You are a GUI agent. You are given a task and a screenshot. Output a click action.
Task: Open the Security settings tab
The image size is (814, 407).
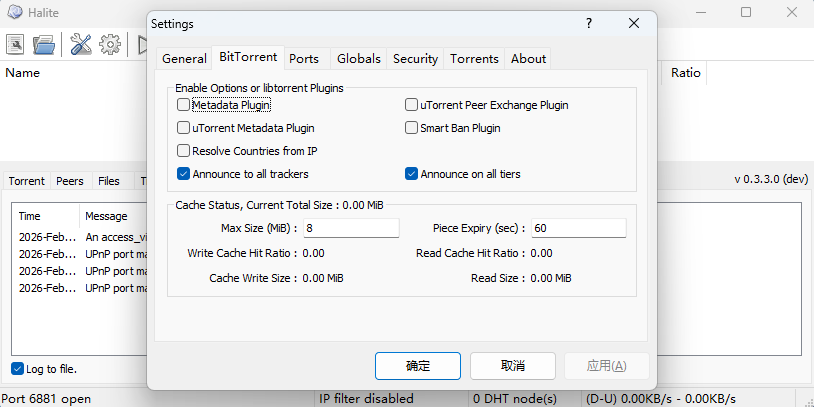[415, 59]
